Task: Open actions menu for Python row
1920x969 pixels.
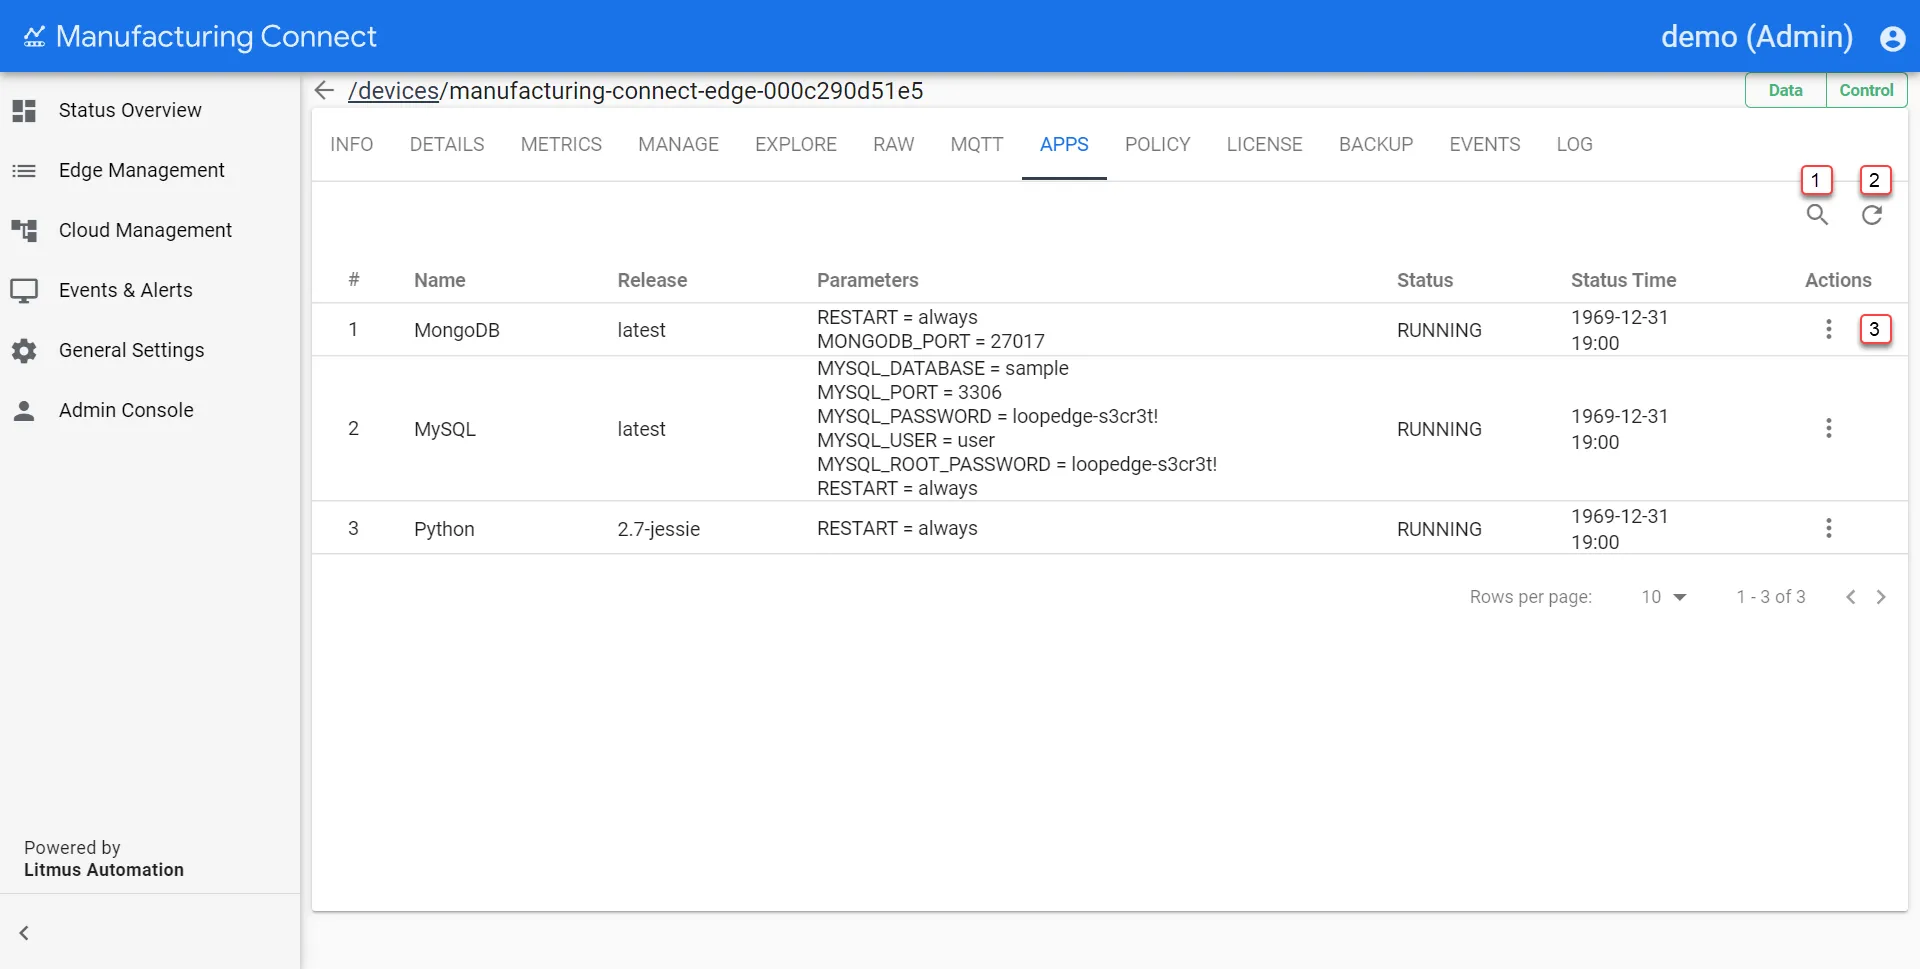Action: [1829, 528]
